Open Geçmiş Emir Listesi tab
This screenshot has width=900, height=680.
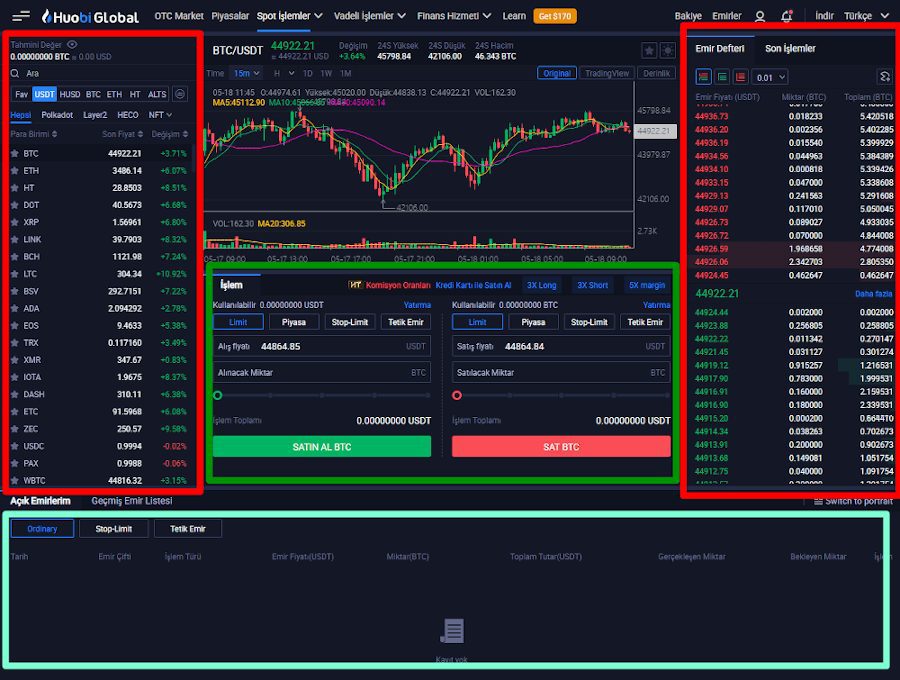coord(131,501)
